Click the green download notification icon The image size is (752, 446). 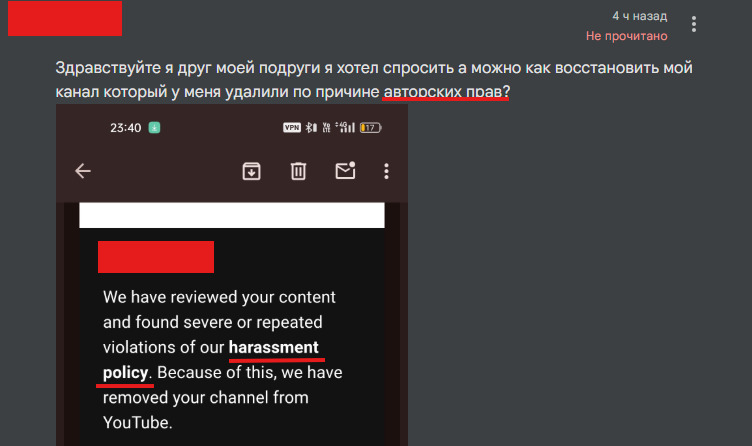coord(154,128)
